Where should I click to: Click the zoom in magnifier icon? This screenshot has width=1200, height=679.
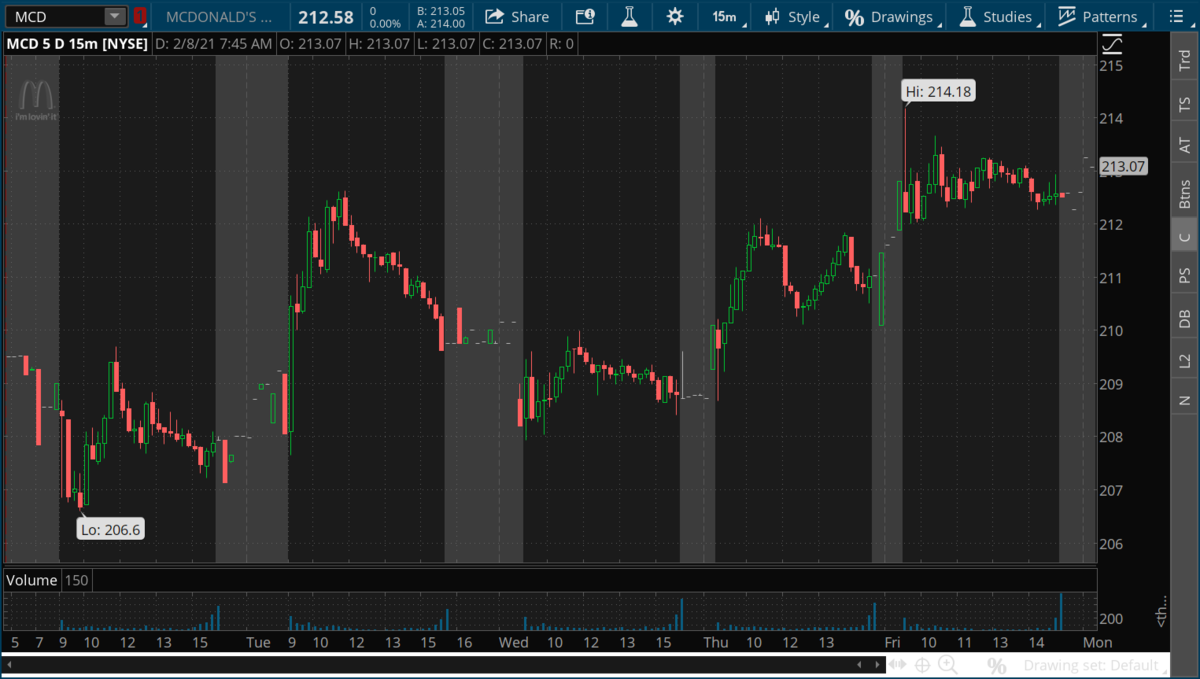[x=947, y=664]
